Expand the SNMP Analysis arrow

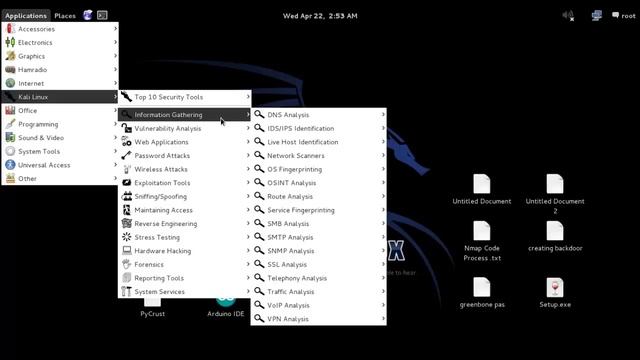click(383, 251)
